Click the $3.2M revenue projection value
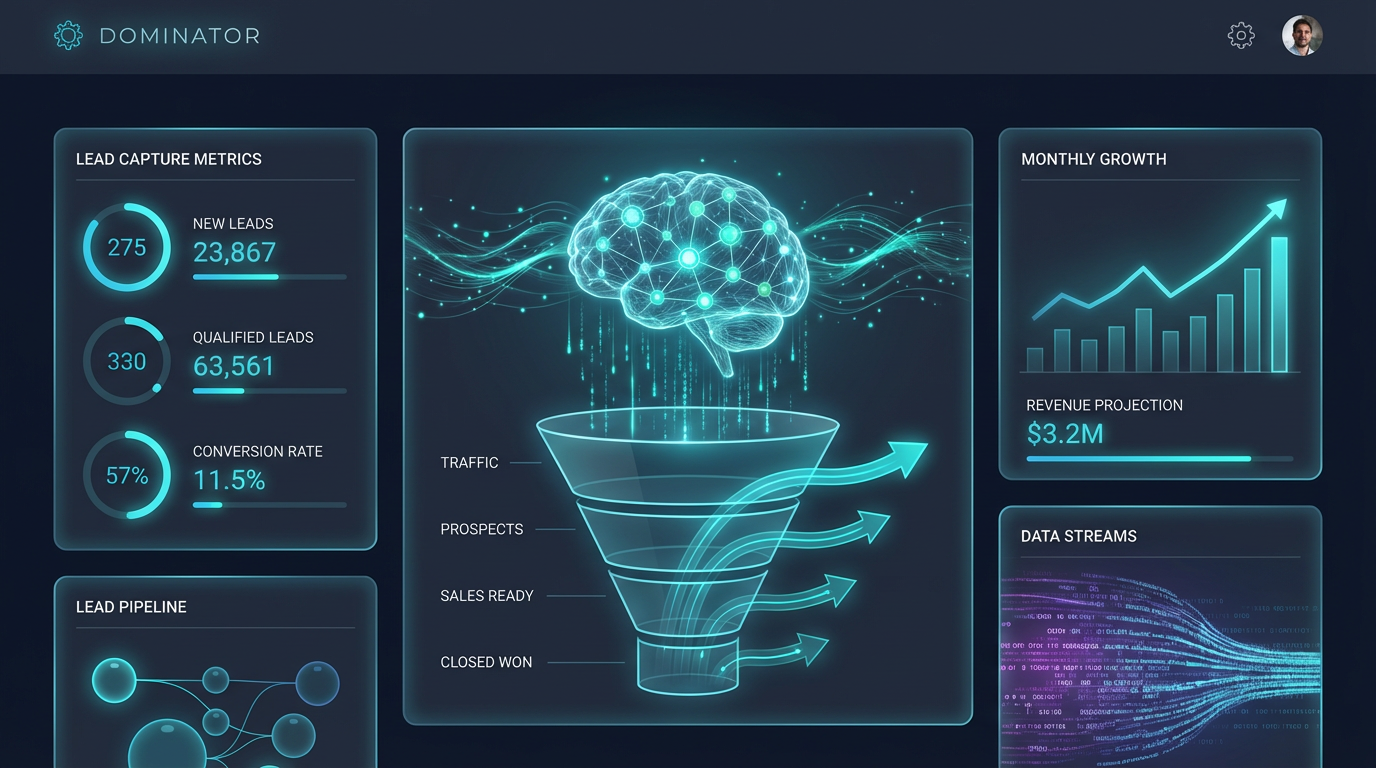1376x768 pixels. [x=1065, y=433]
